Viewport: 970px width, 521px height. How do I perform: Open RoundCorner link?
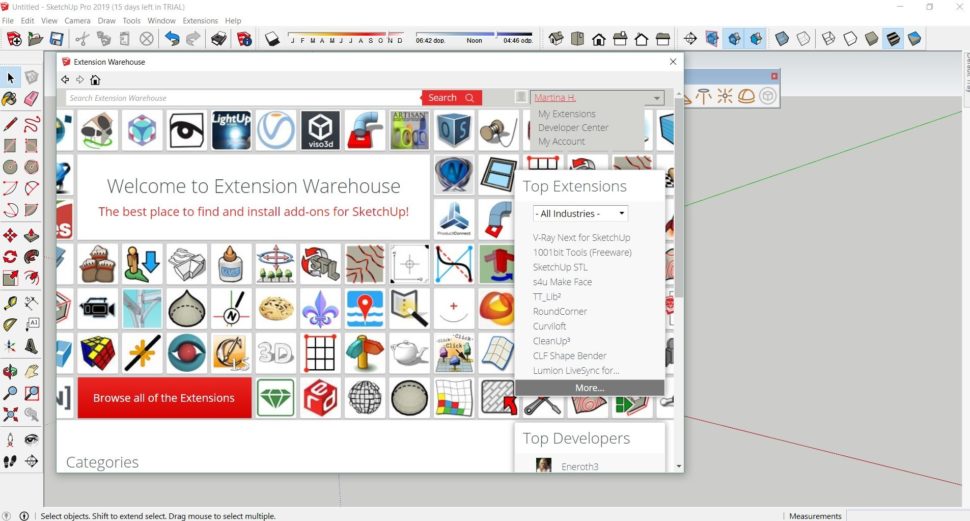coord(560,311)
